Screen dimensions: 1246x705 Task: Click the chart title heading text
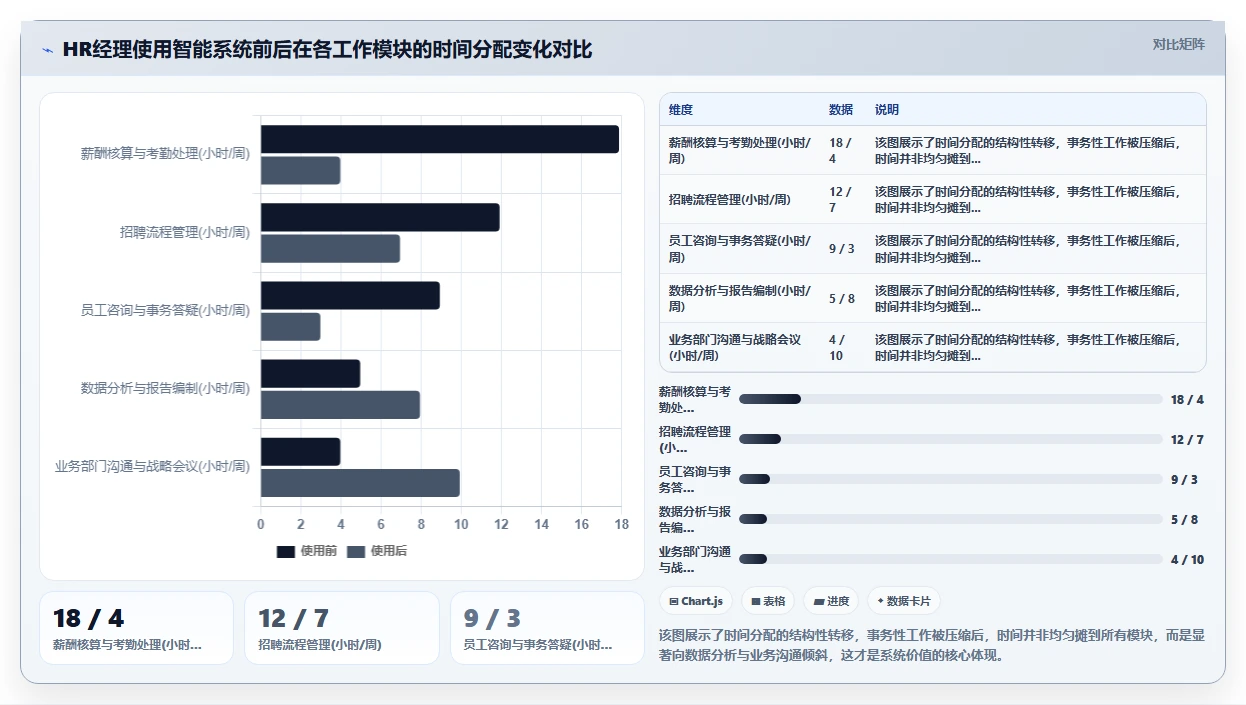point(327,50)
